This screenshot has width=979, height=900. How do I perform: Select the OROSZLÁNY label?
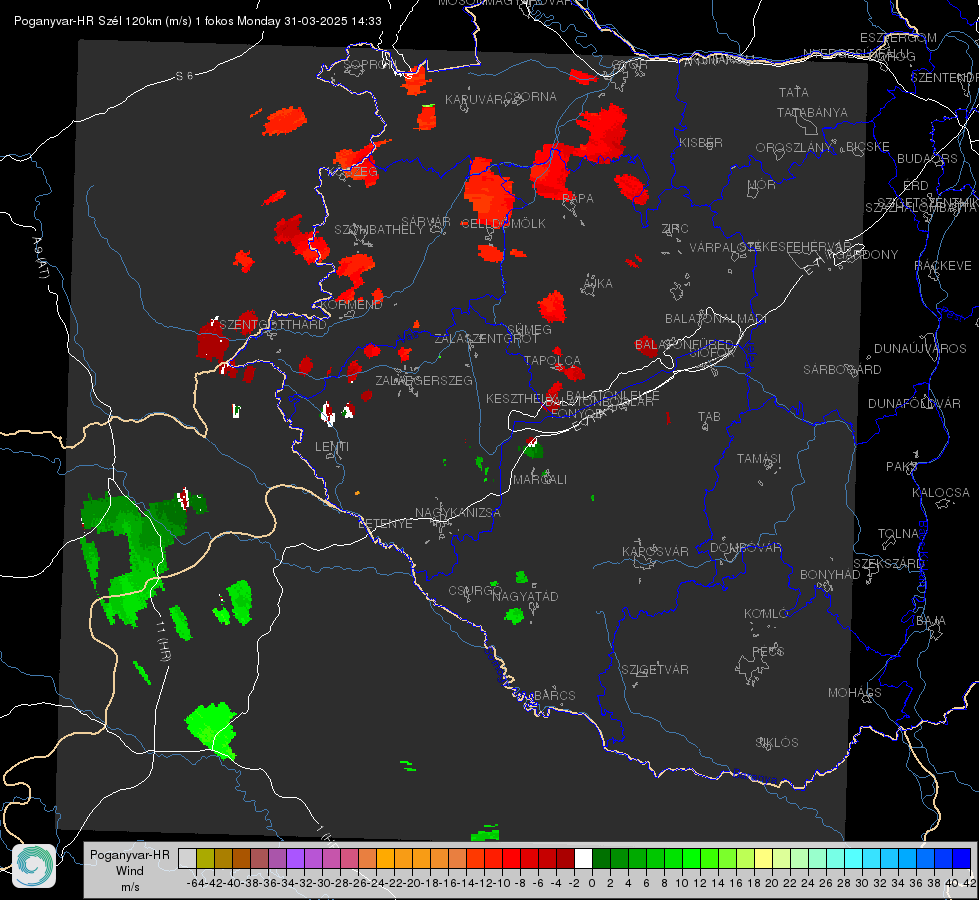pos(794,148)
